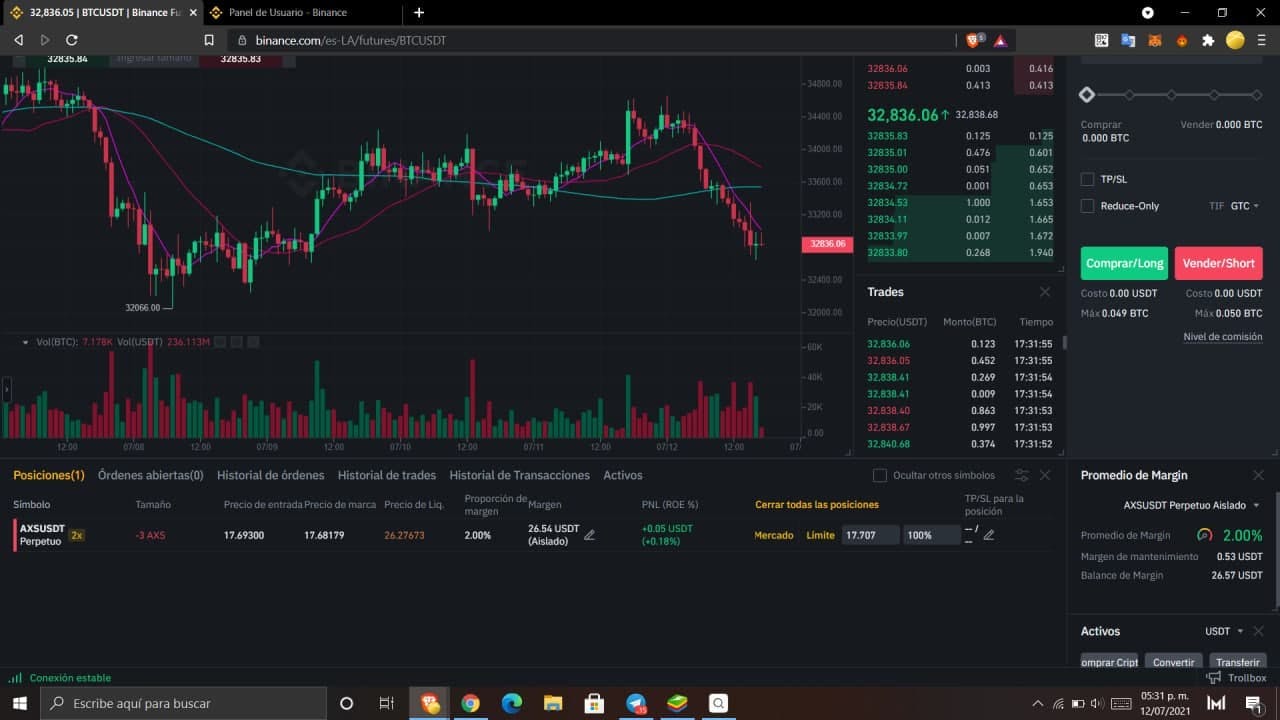The width and height of the screenshot is (1280, 720).
Task: Enable the TP/SL checkbox
Action: click(x=1087, y=179)
